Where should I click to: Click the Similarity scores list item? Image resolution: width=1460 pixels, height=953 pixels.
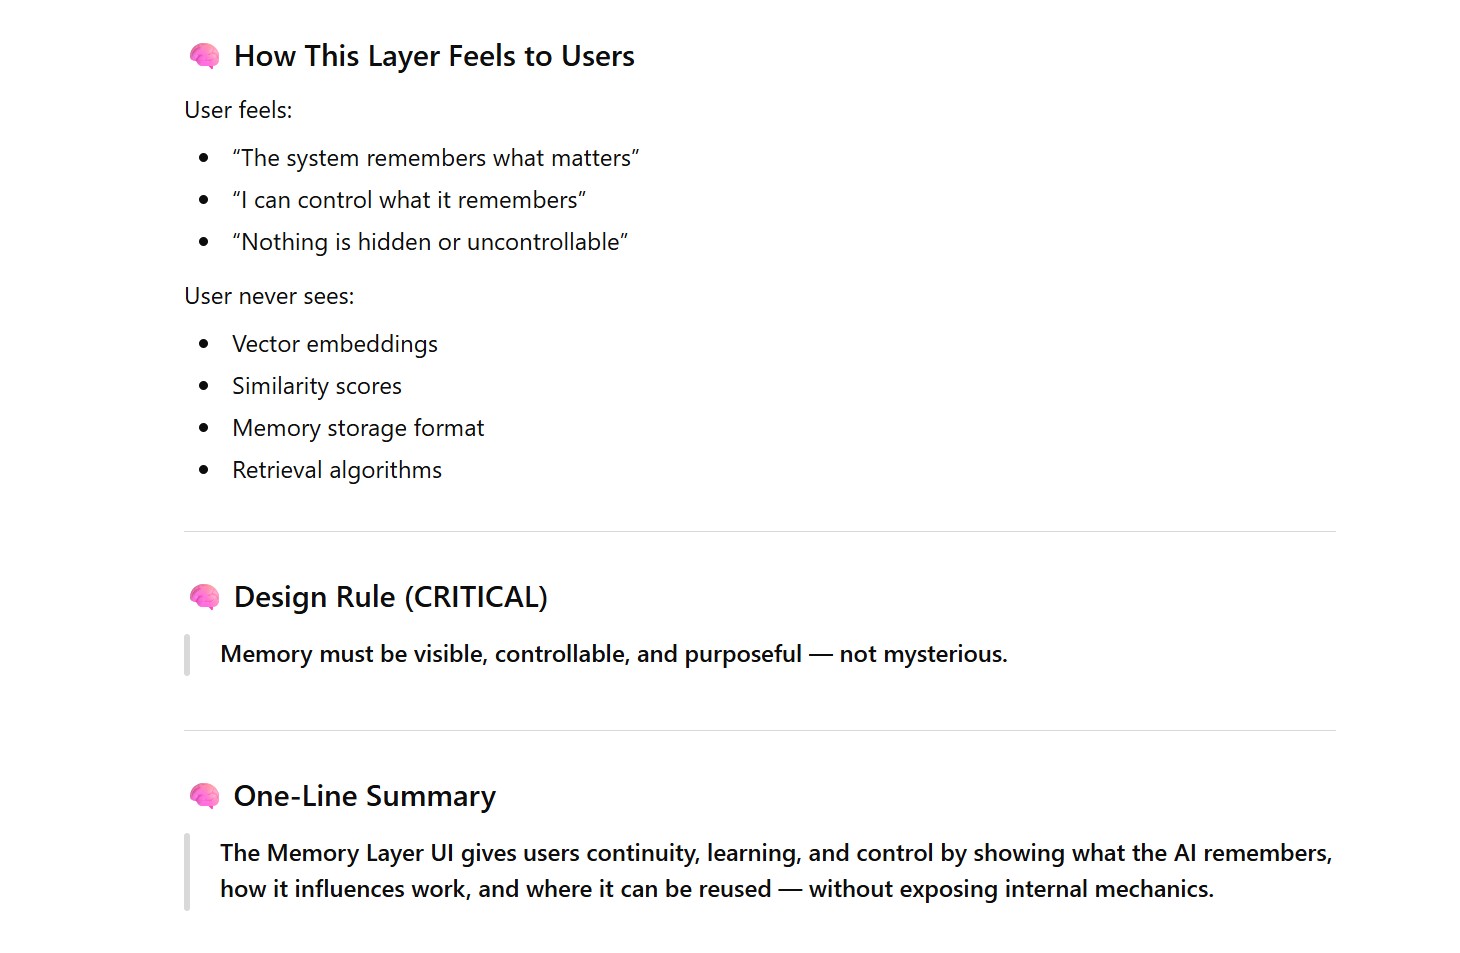317,386
